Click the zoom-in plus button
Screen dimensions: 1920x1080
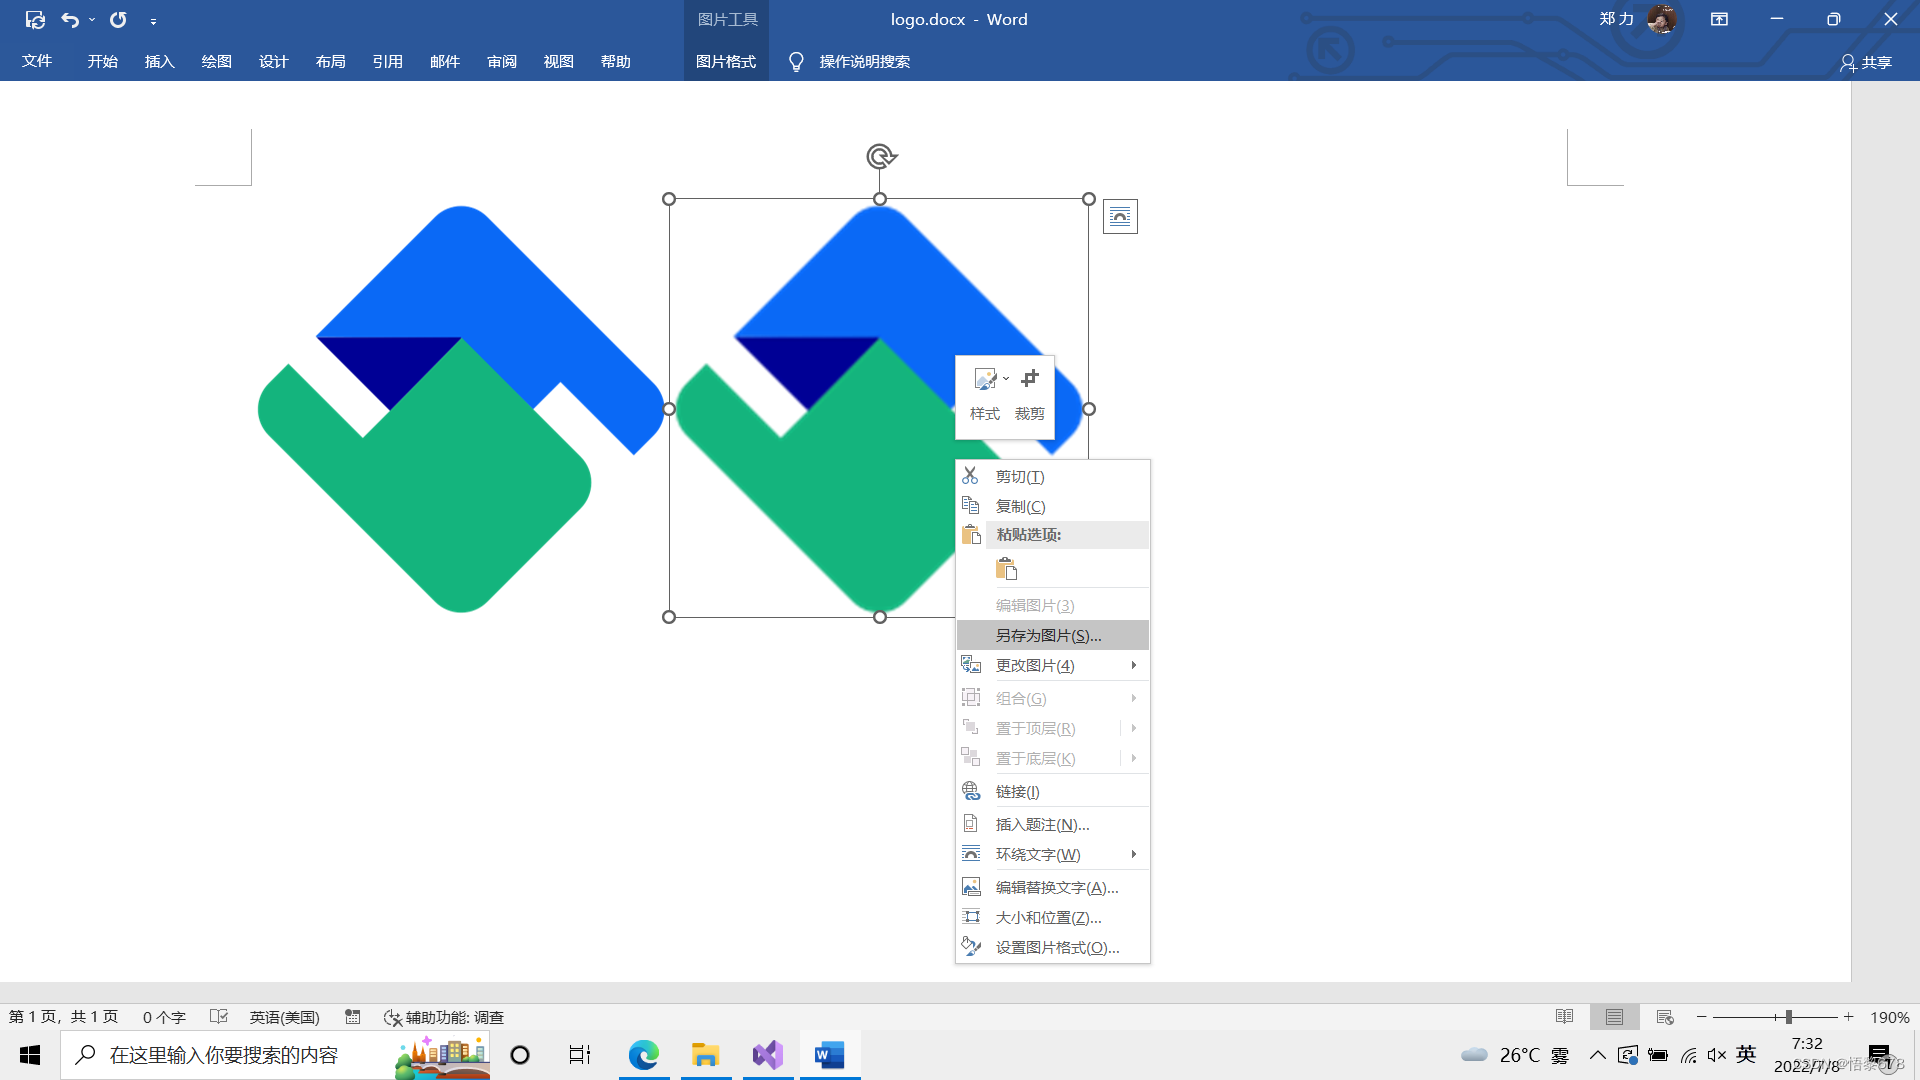pos(1849,1017)
